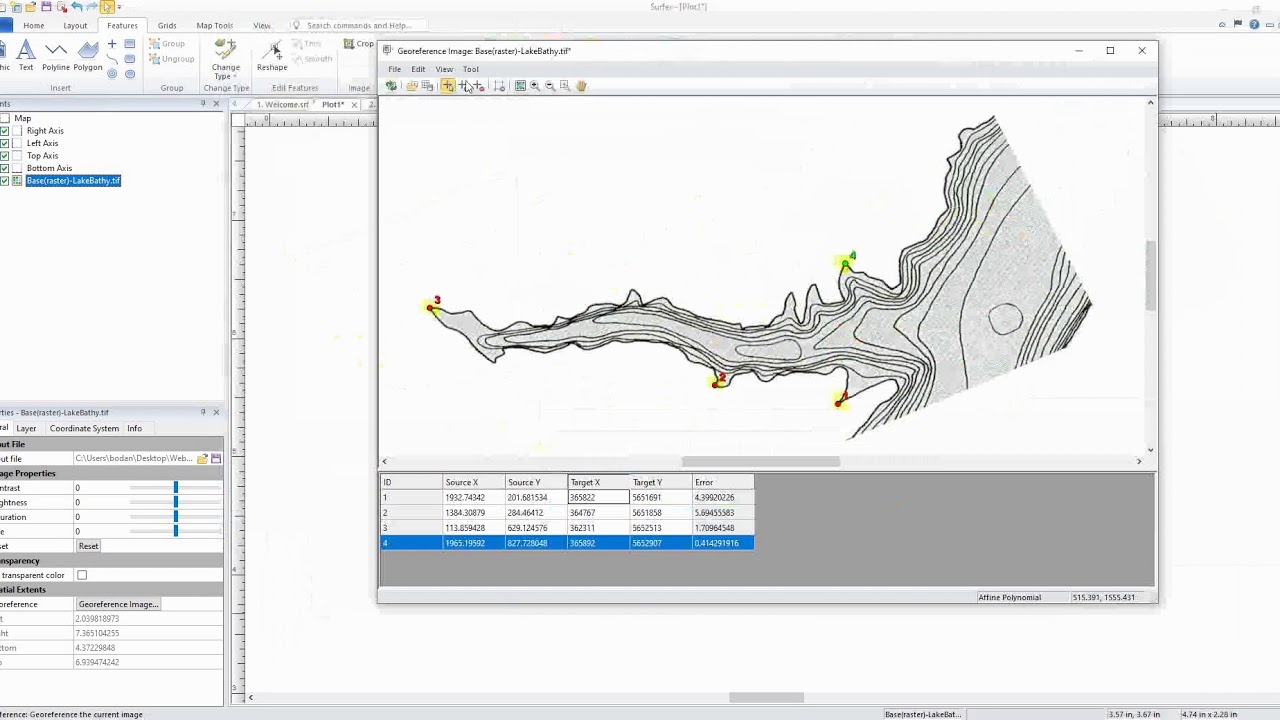Select control point row with ID 3
The height and width of the screenshot is (720, 1280).
[x=567, y=528]
